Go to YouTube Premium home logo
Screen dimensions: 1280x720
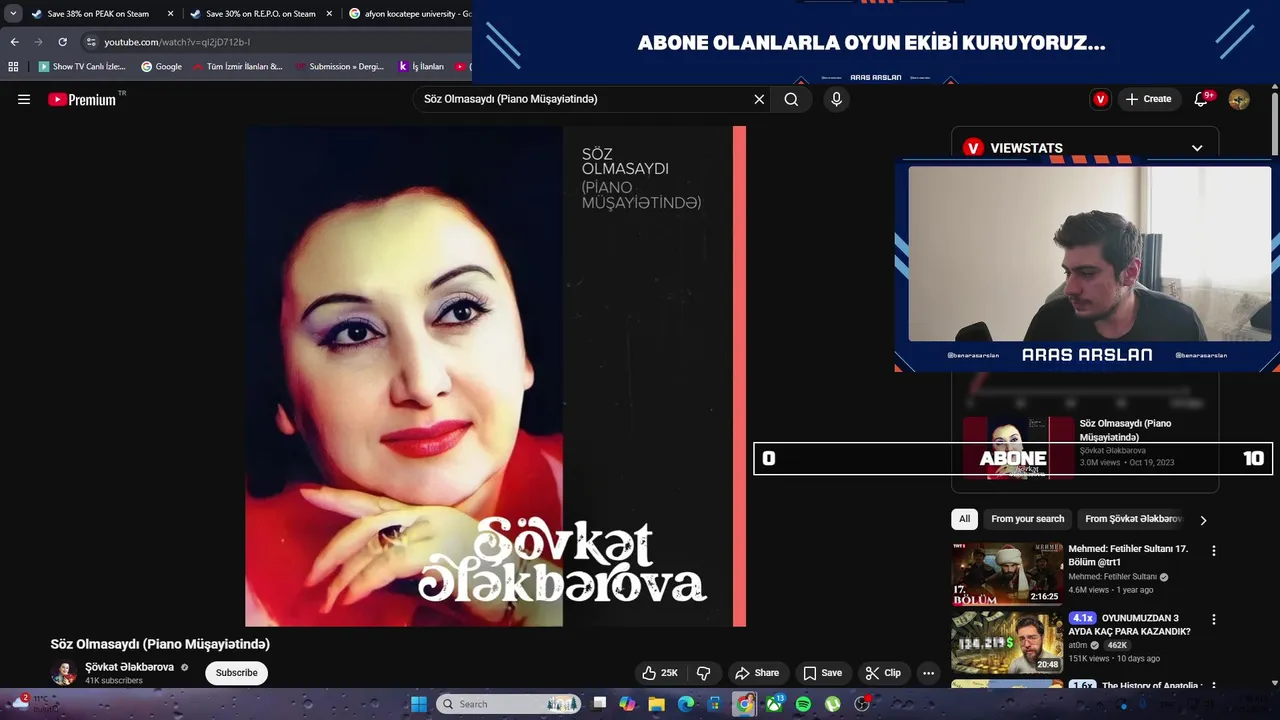[x=82, y=99]
